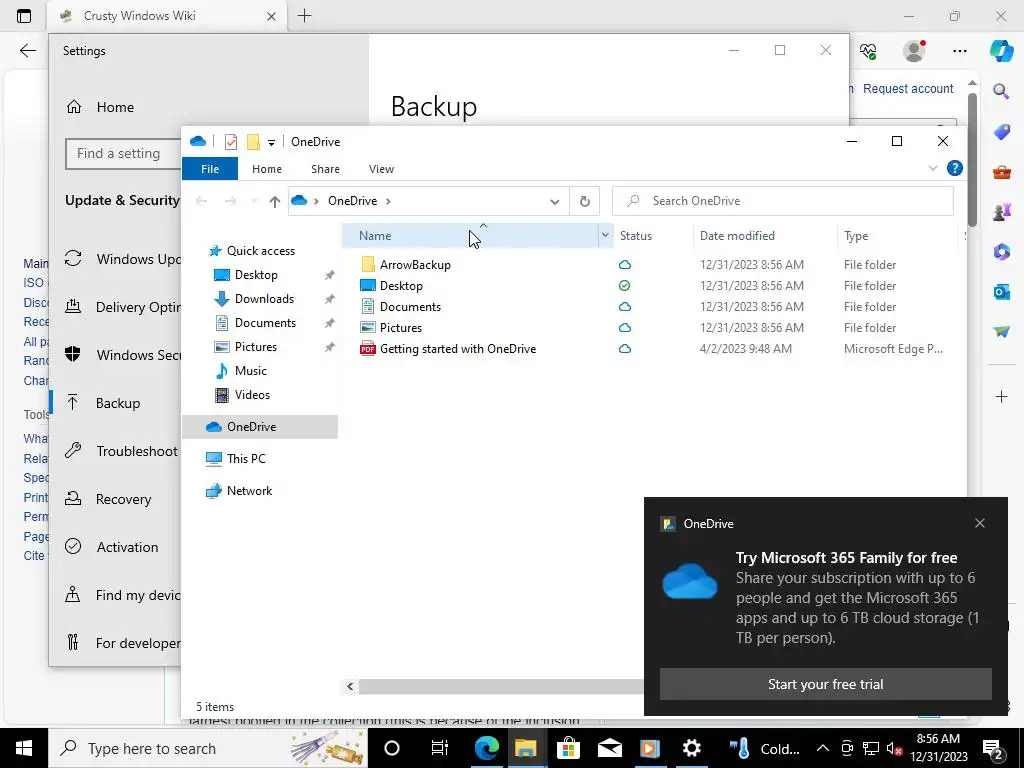Open Videos in navigation pane
This screenshot has width=1024, height=768.
click(252, 394)
